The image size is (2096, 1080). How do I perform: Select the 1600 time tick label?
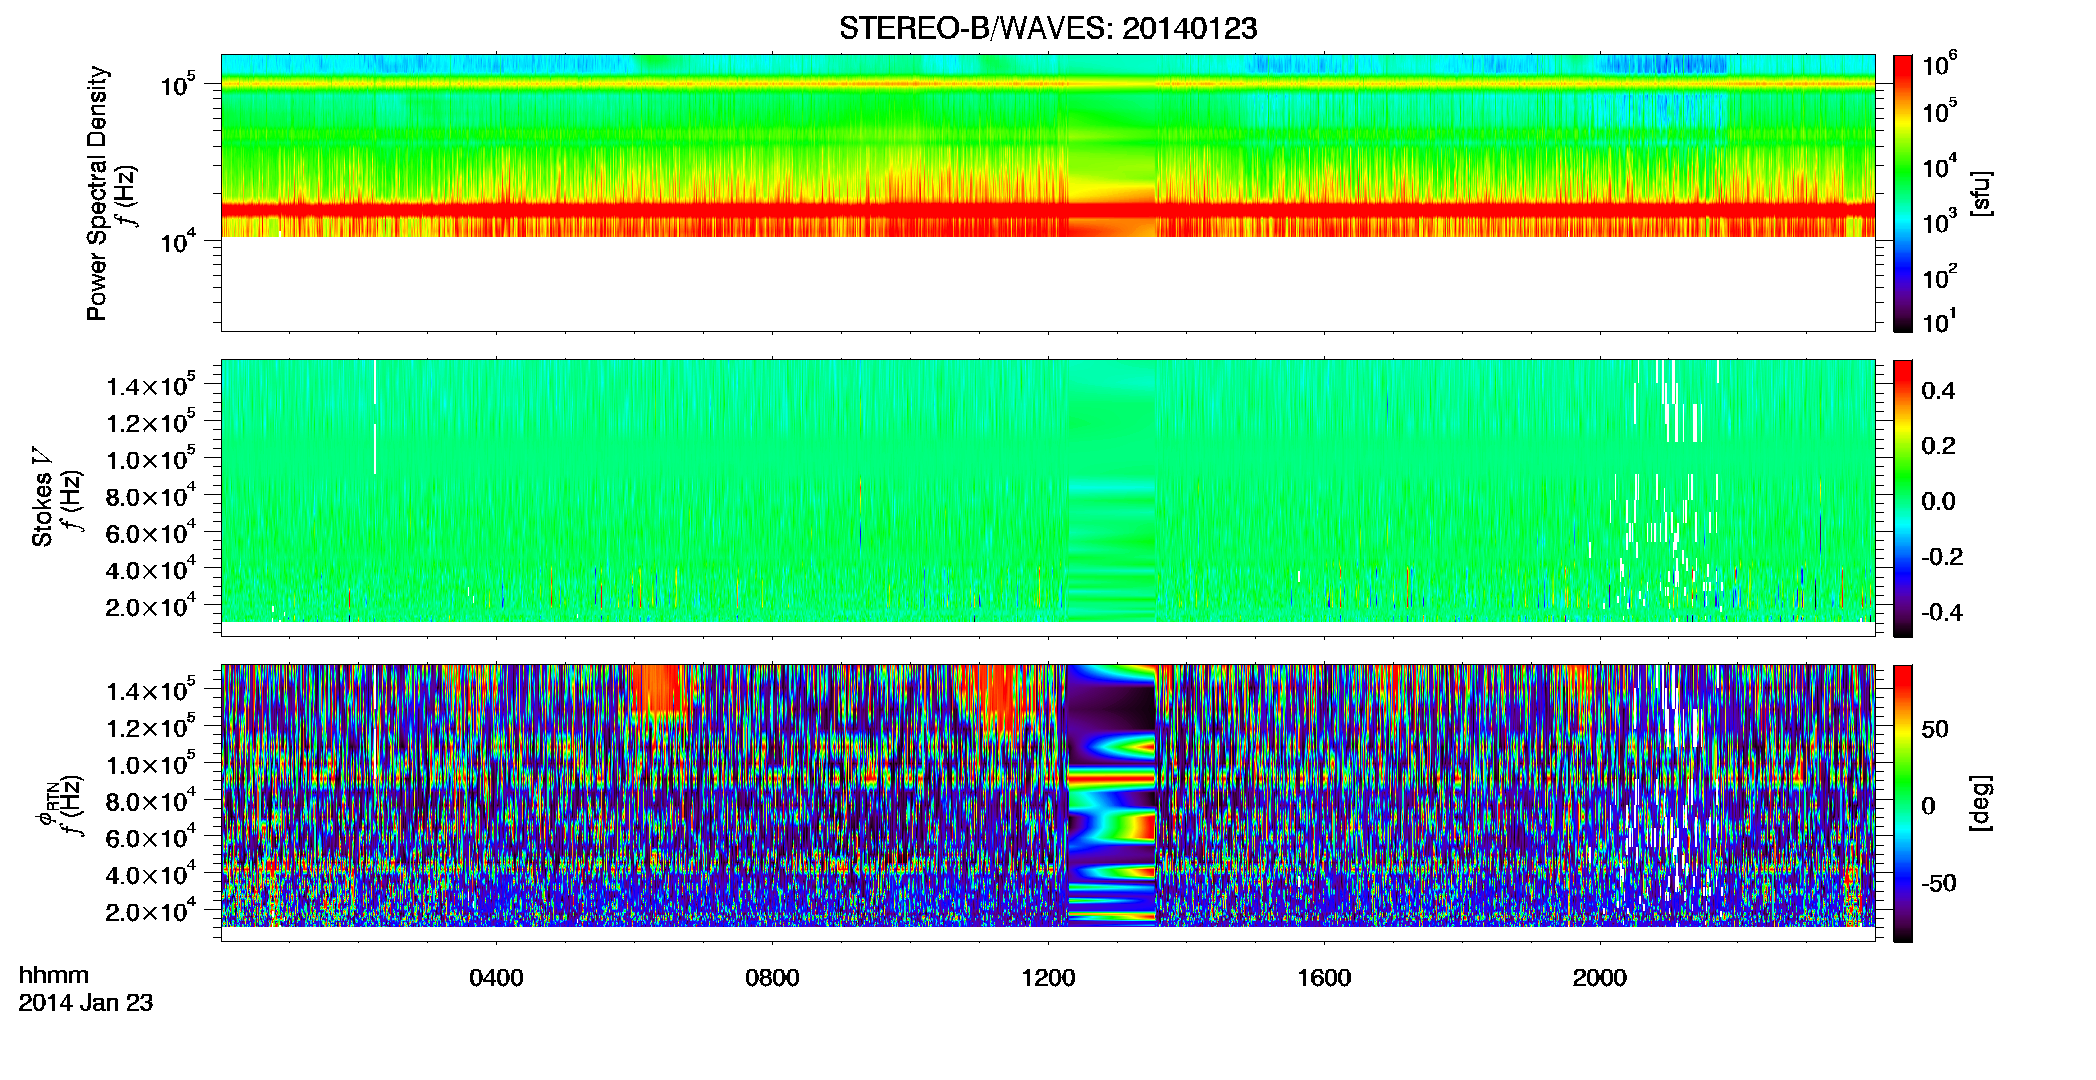coord(1324,978)
